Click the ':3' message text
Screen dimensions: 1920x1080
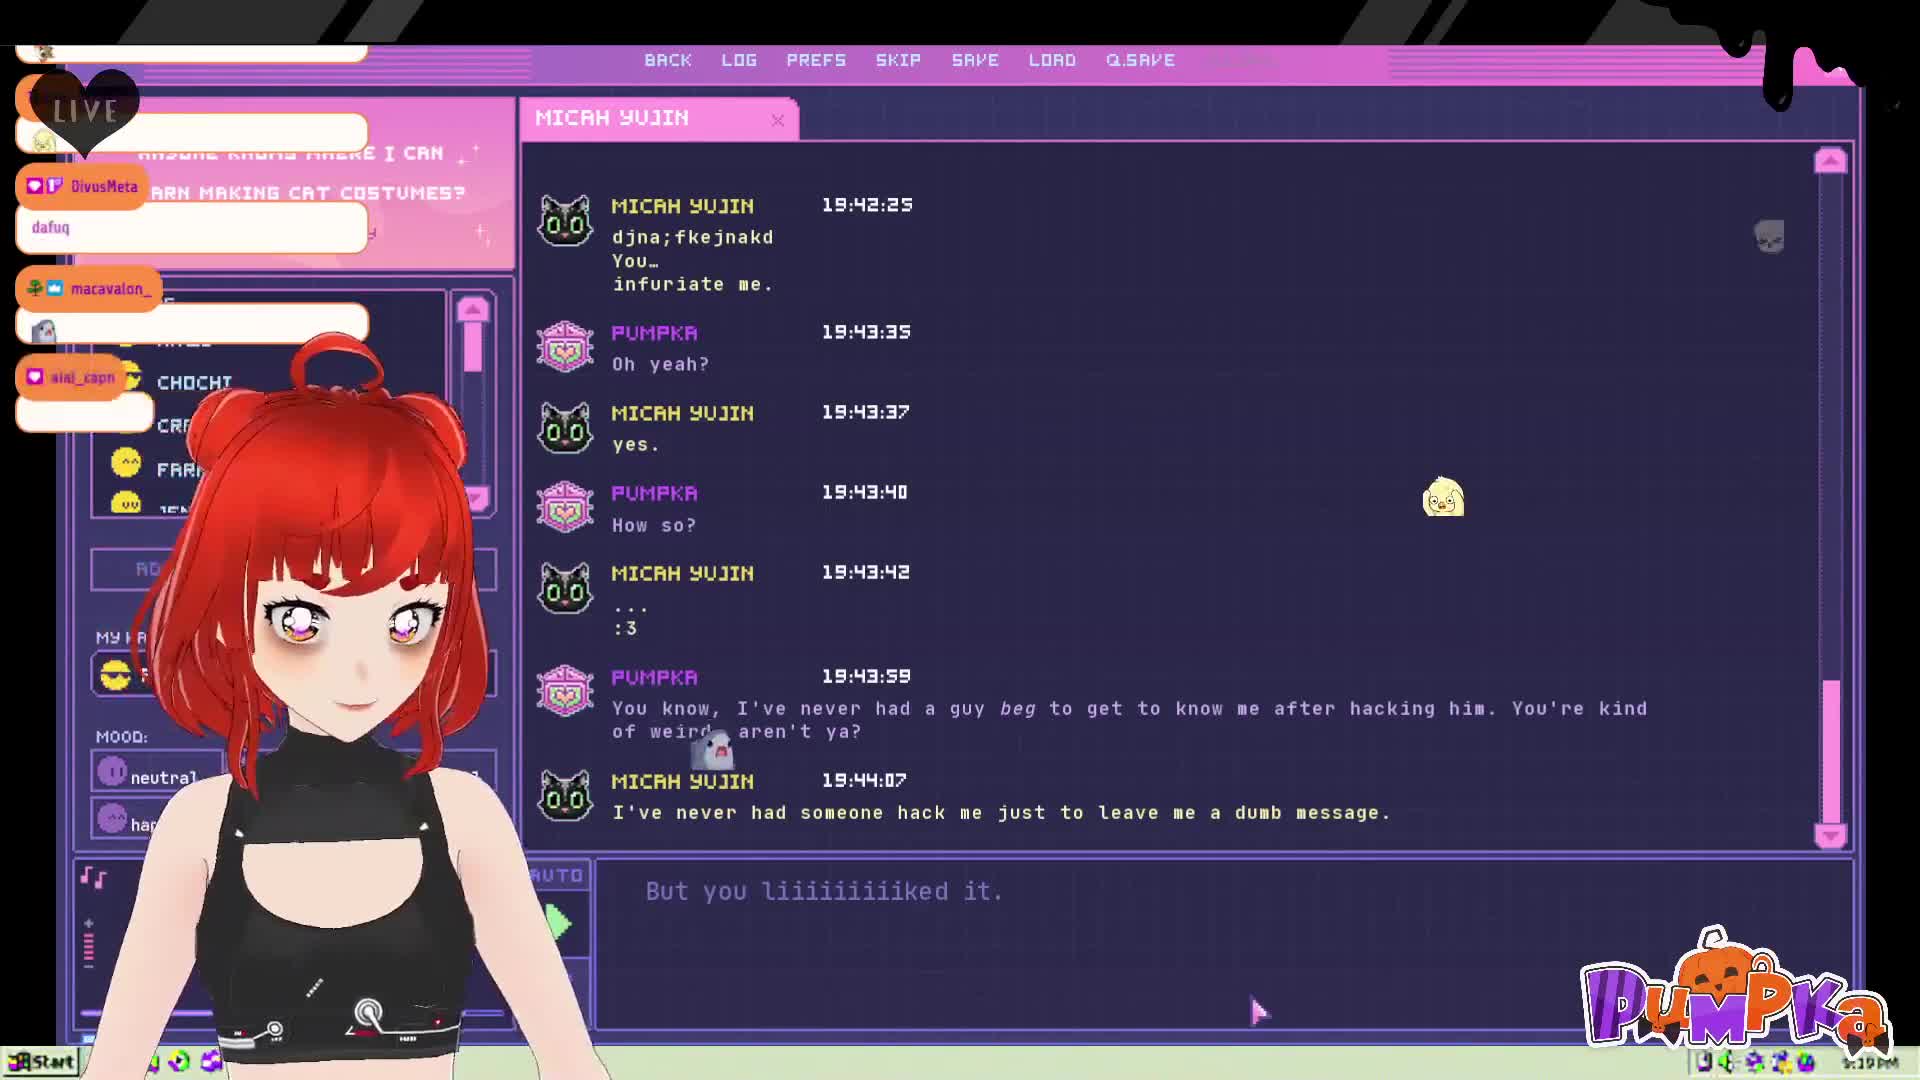tap(625, 629)
